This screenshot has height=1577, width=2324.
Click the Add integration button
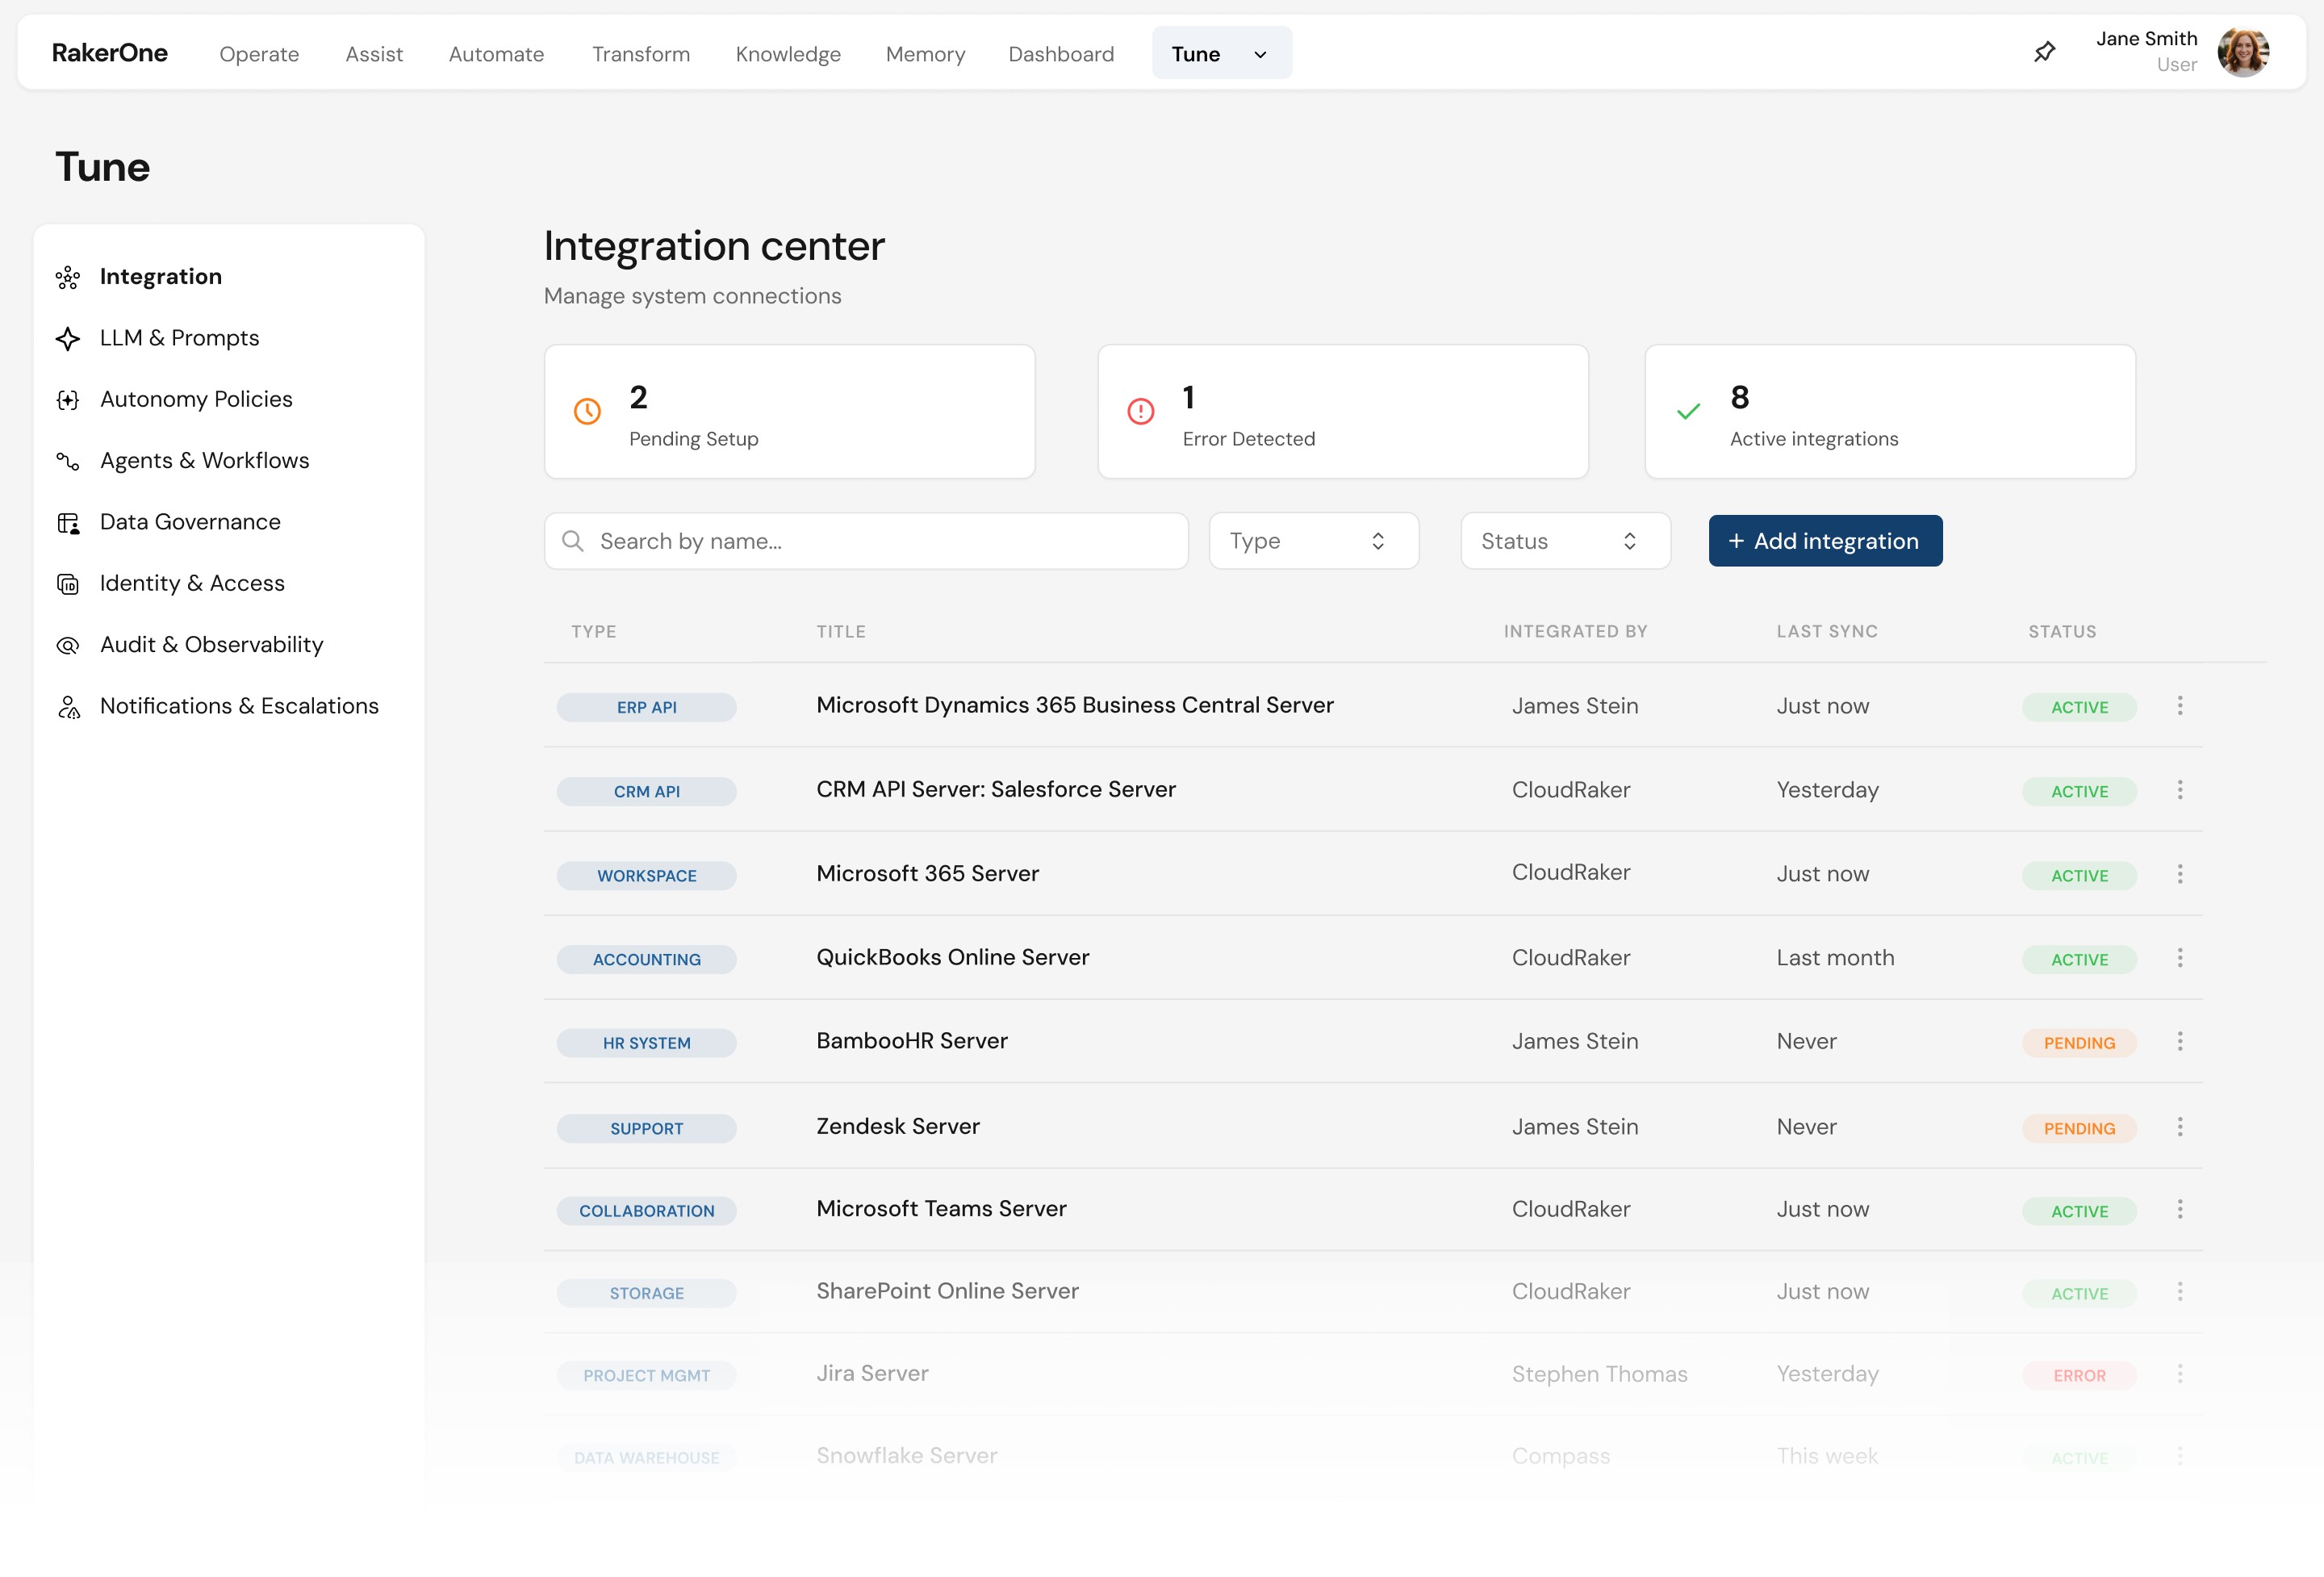point(1824,540)
